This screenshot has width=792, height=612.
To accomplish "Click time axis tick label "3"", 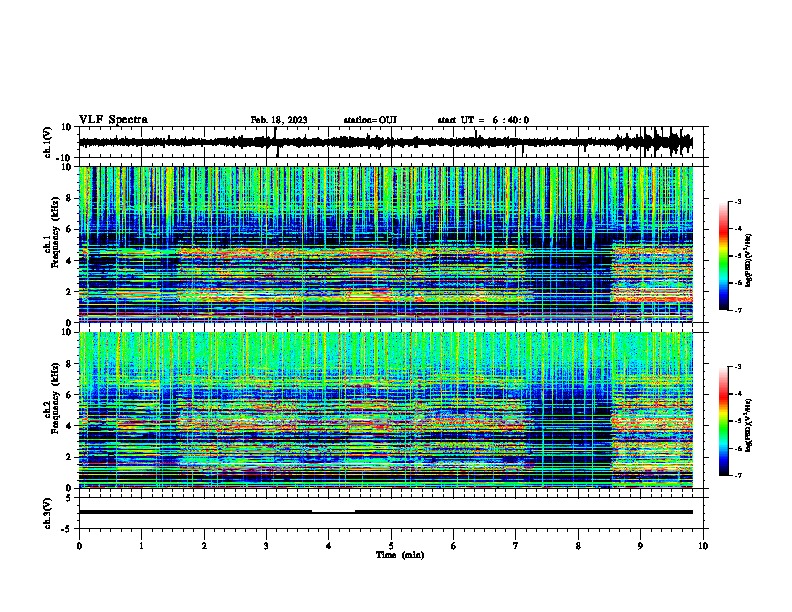I will [x=266, y=546].
